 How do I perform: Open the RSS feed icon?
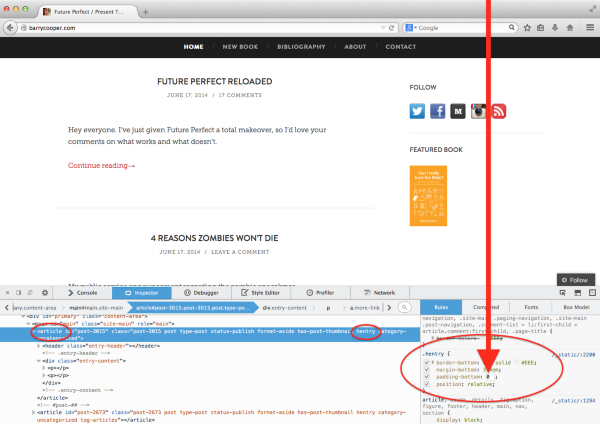click(497, 112)
